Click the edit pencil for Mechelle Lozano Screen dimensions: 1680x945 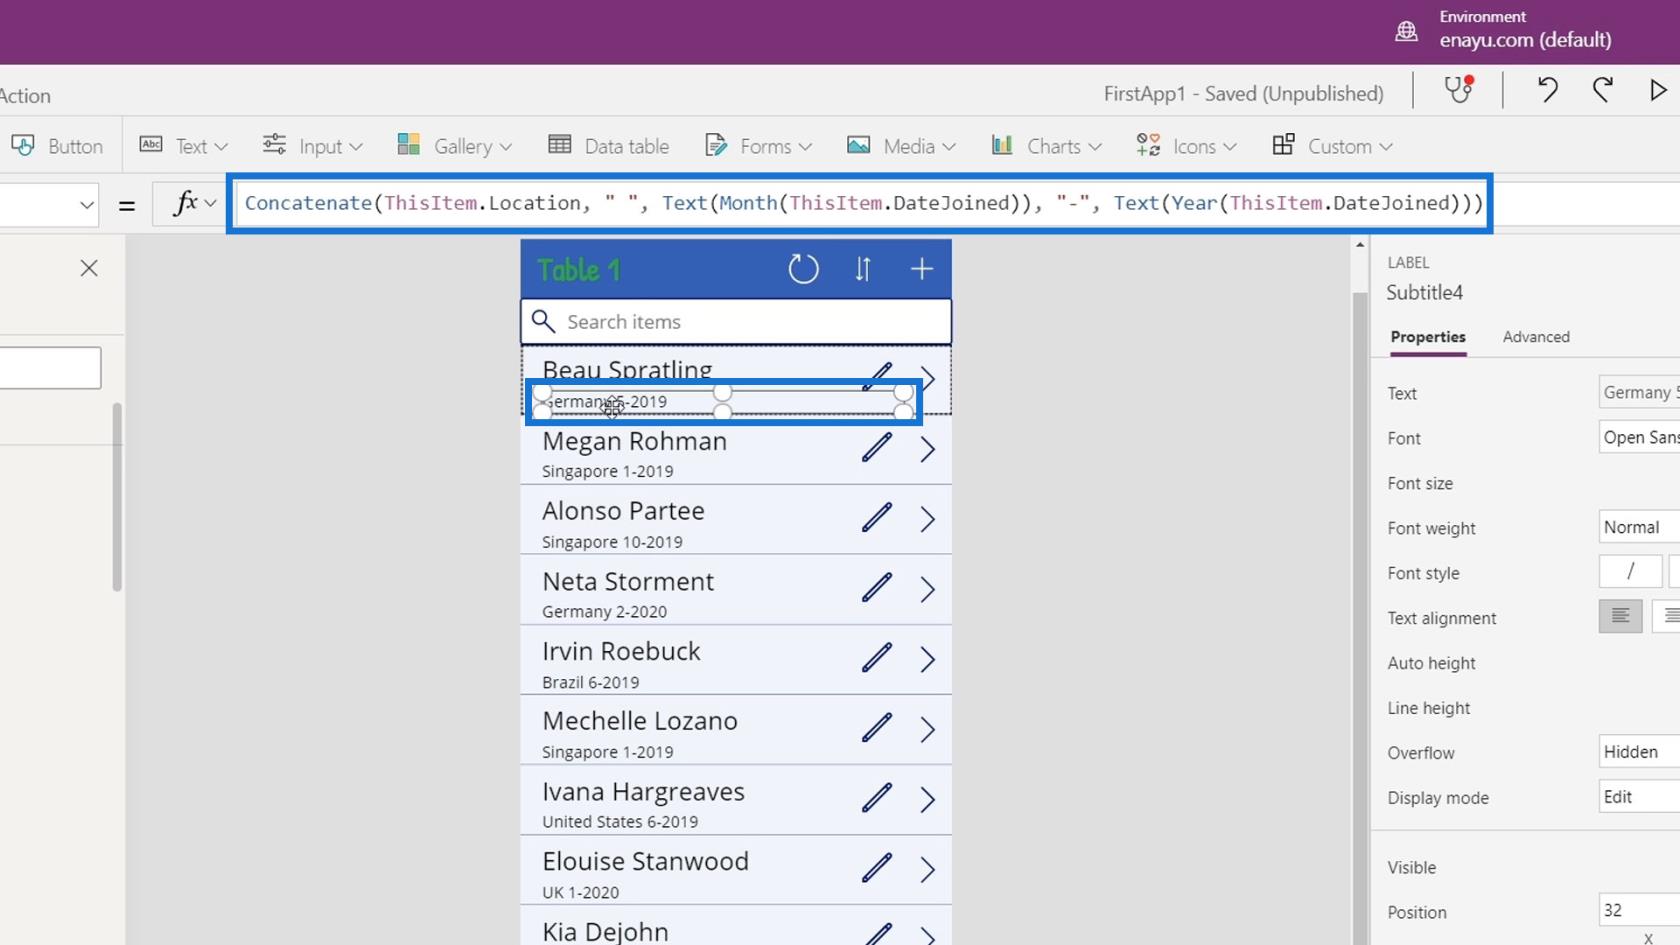(x=877, y=727)
